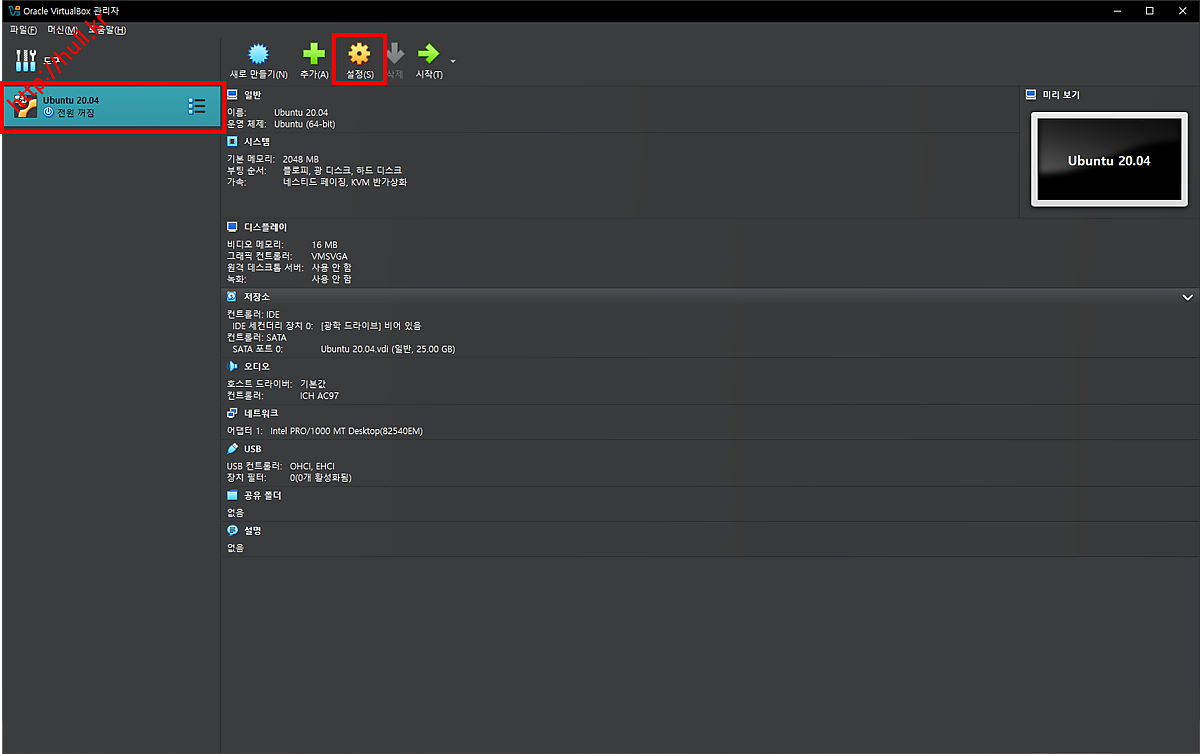Open the 시스템 section header link
Image resolution: width=1200 pixels, height=754 pixels.
(257, 141)
